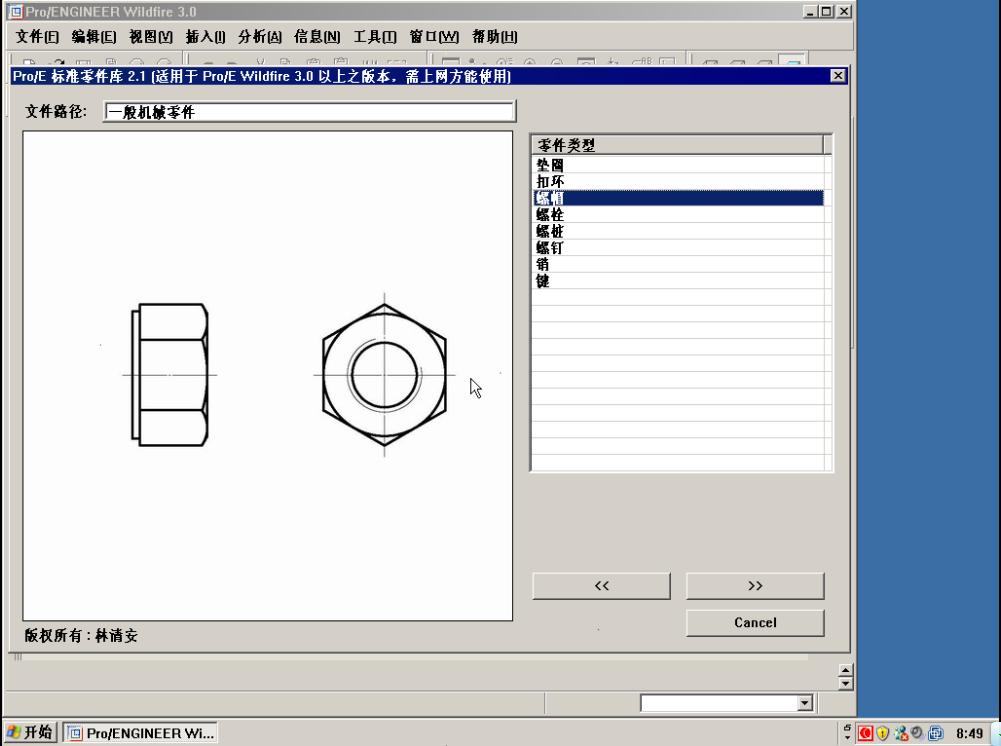
Task: Select 垫圈 in the part type list
Action: 679,165
